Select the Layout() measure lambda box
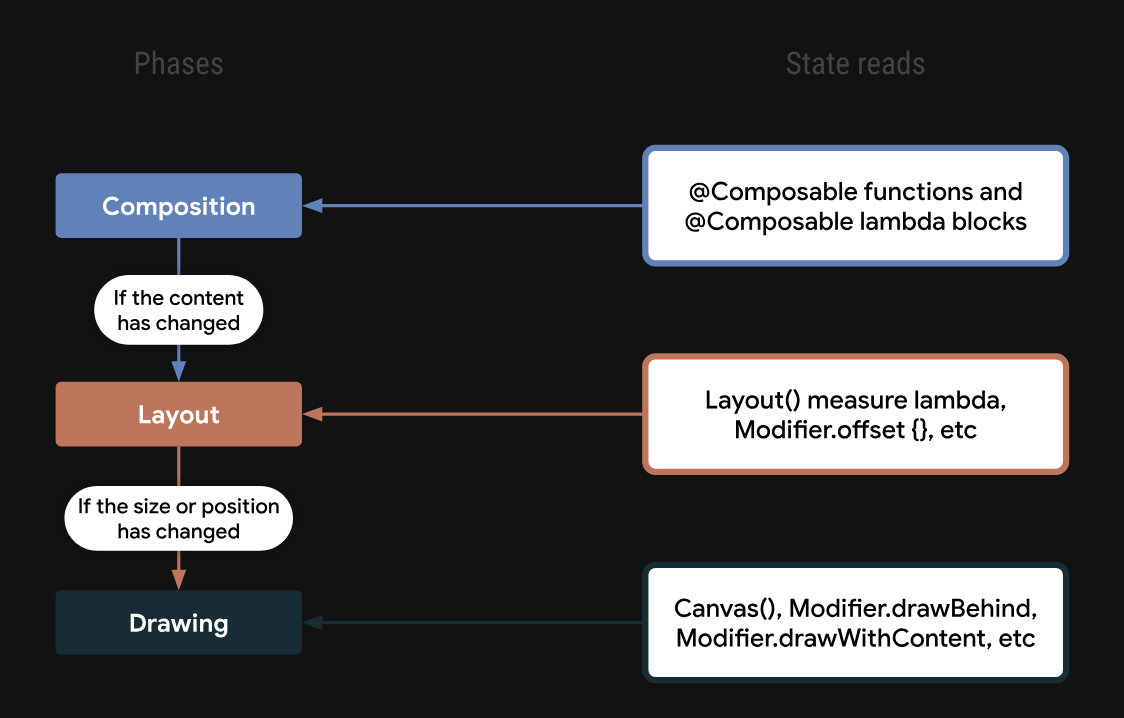This screenshot has width=1124, height=718. pyautogui.click(x=855, y=414)
